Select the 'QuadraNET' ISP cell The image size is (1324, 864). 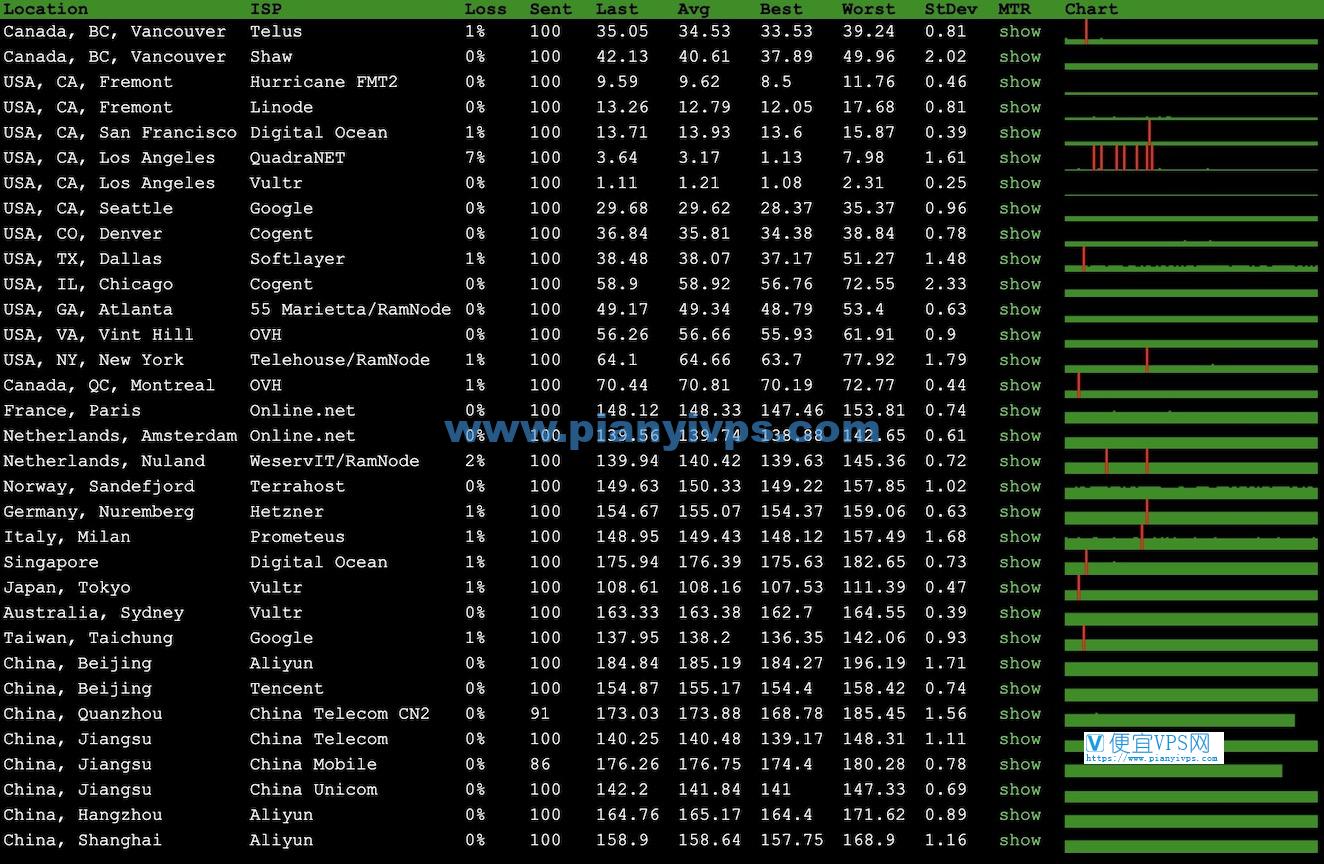[298, 157]
